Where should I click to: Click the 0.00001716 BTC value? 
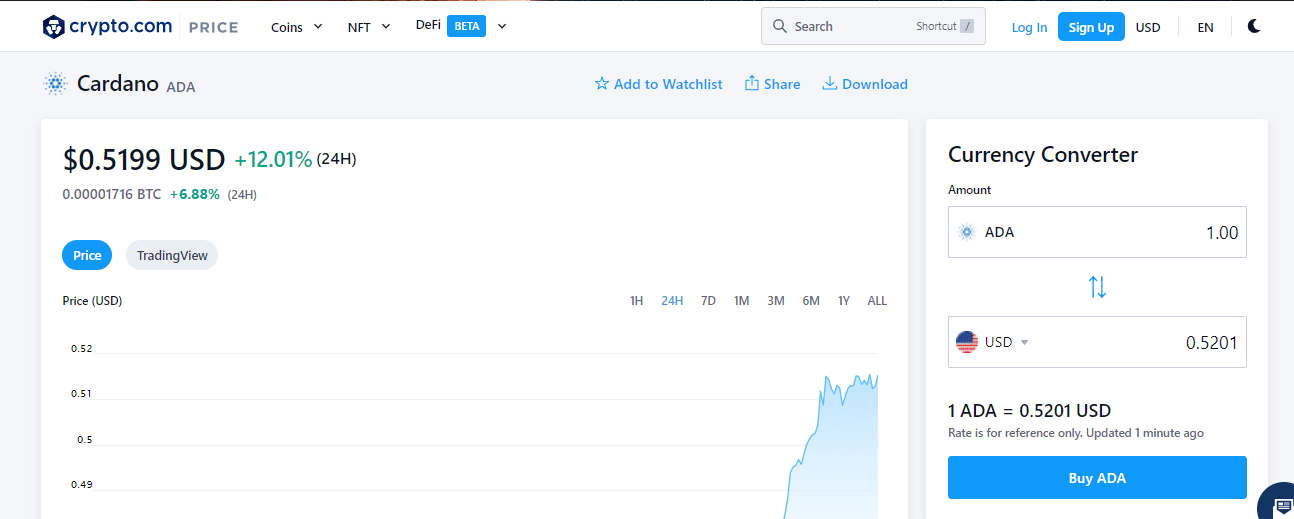[x=111, y=194]
